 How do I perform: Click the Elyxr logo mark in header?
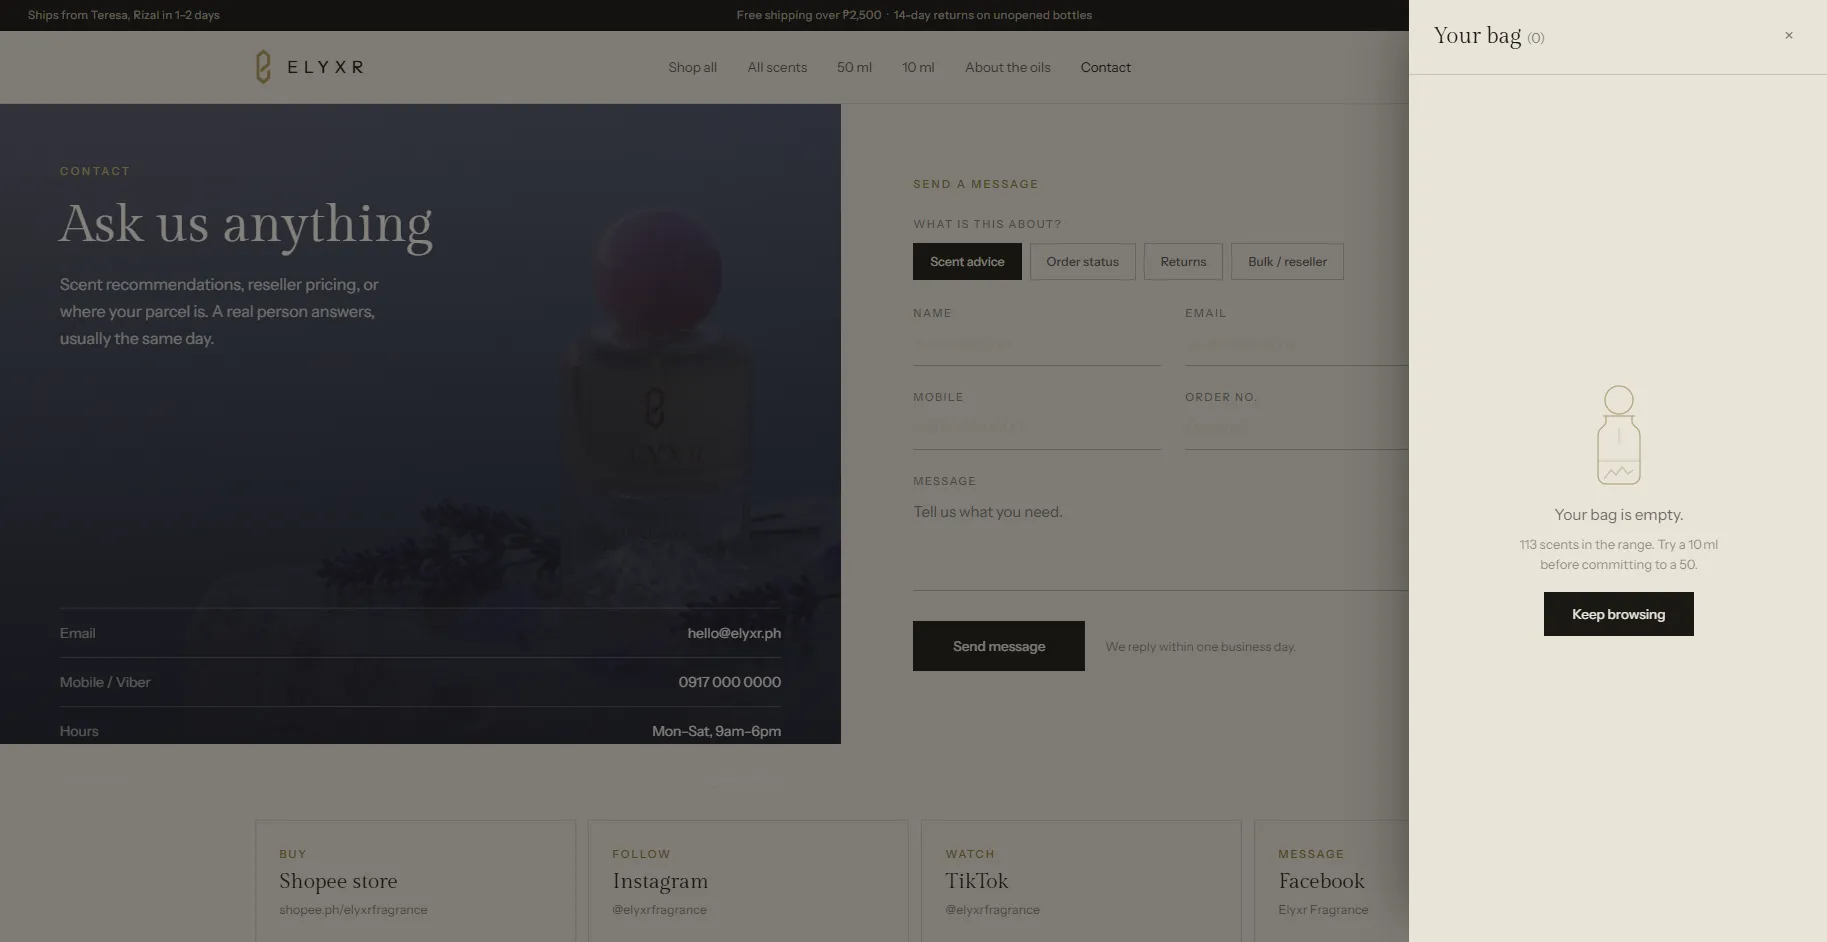(263, 67)
